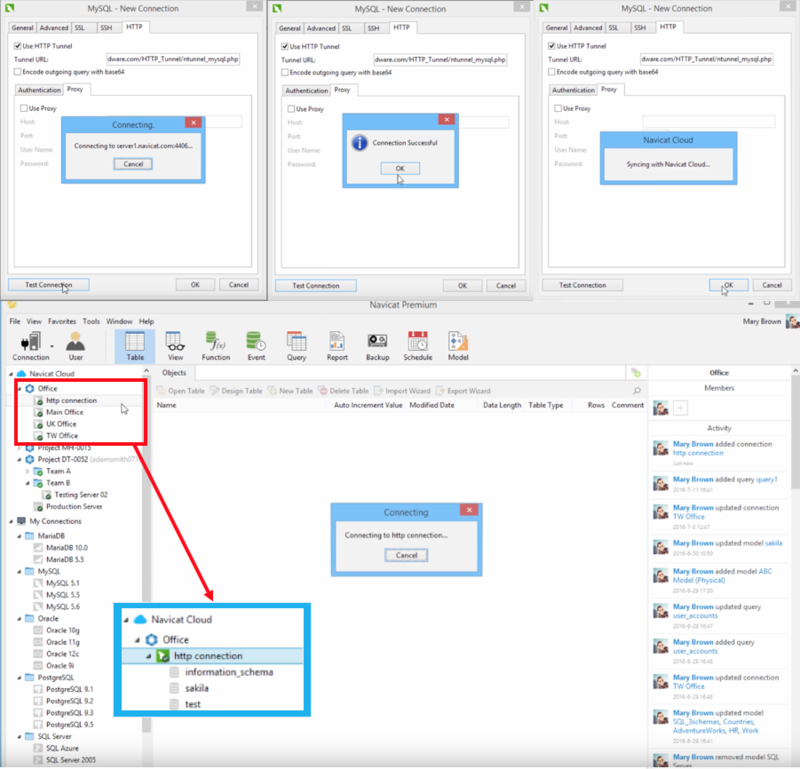Collapse the Project DT-0052 node
The image size is (800, 769).
pyautogui.click(x=19, y=460)
